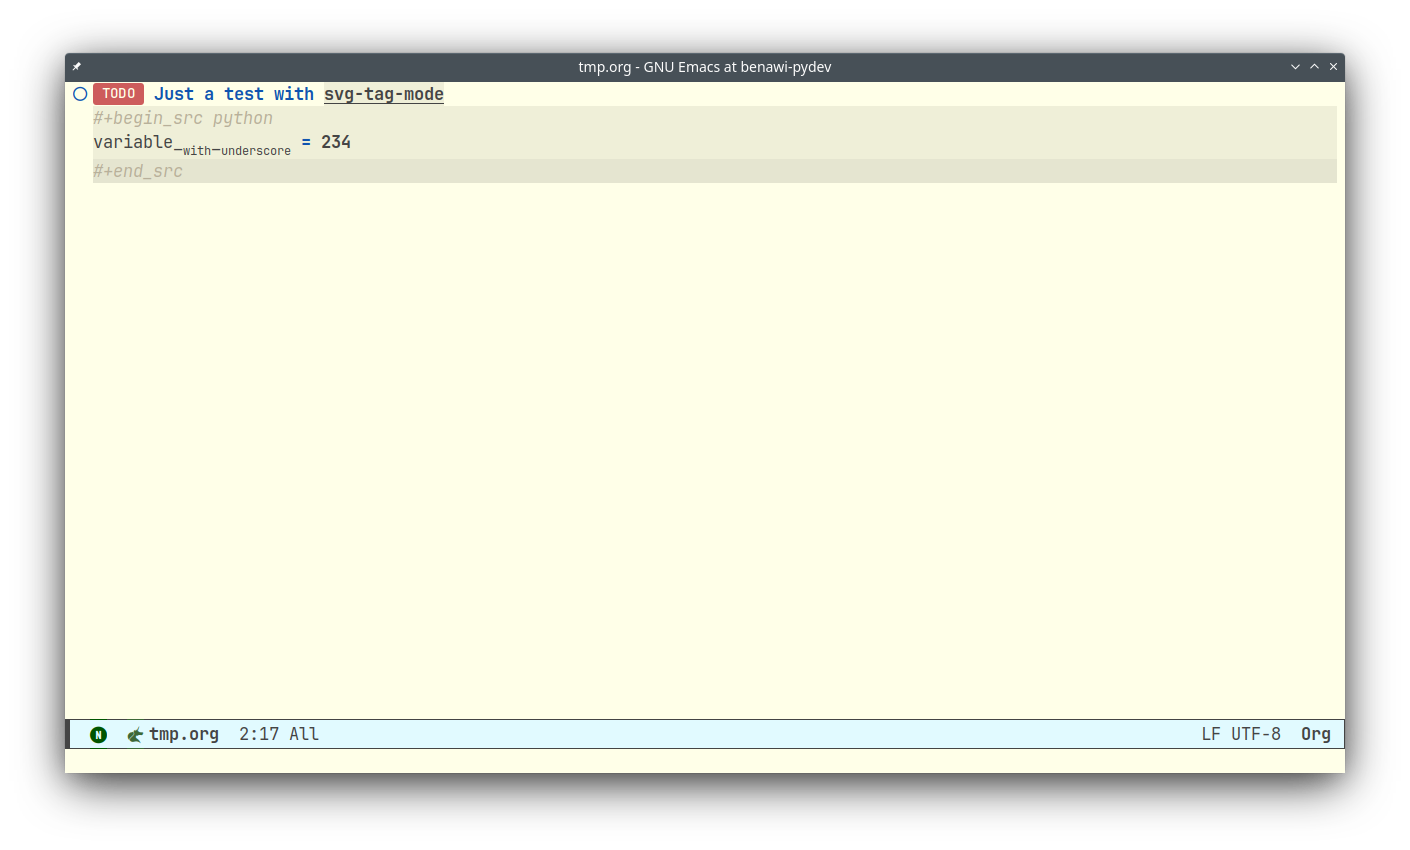Click the circular bullet before the TODO headline
Screen dimensions: 1410x850
click(79, 93)
